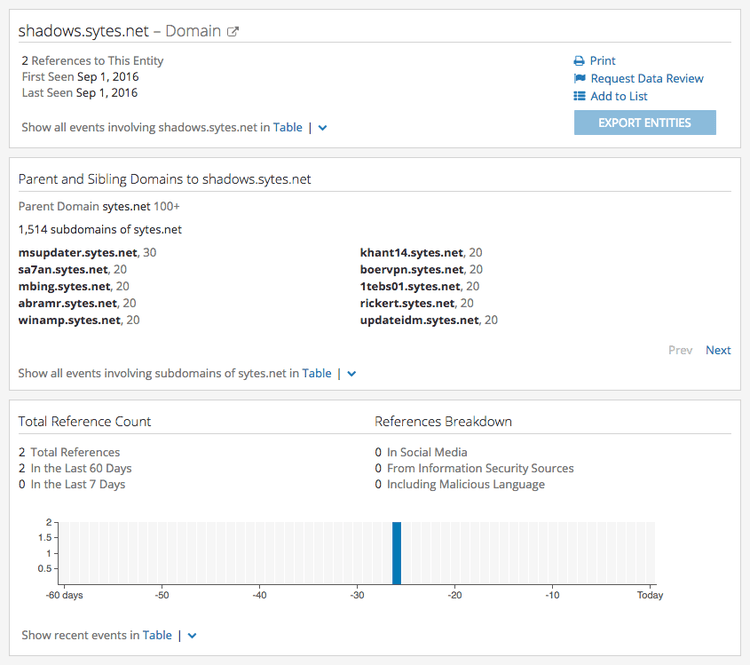Click the Add to List icon
This screenshot has height=665, width=750.
[x=579, y=97]
